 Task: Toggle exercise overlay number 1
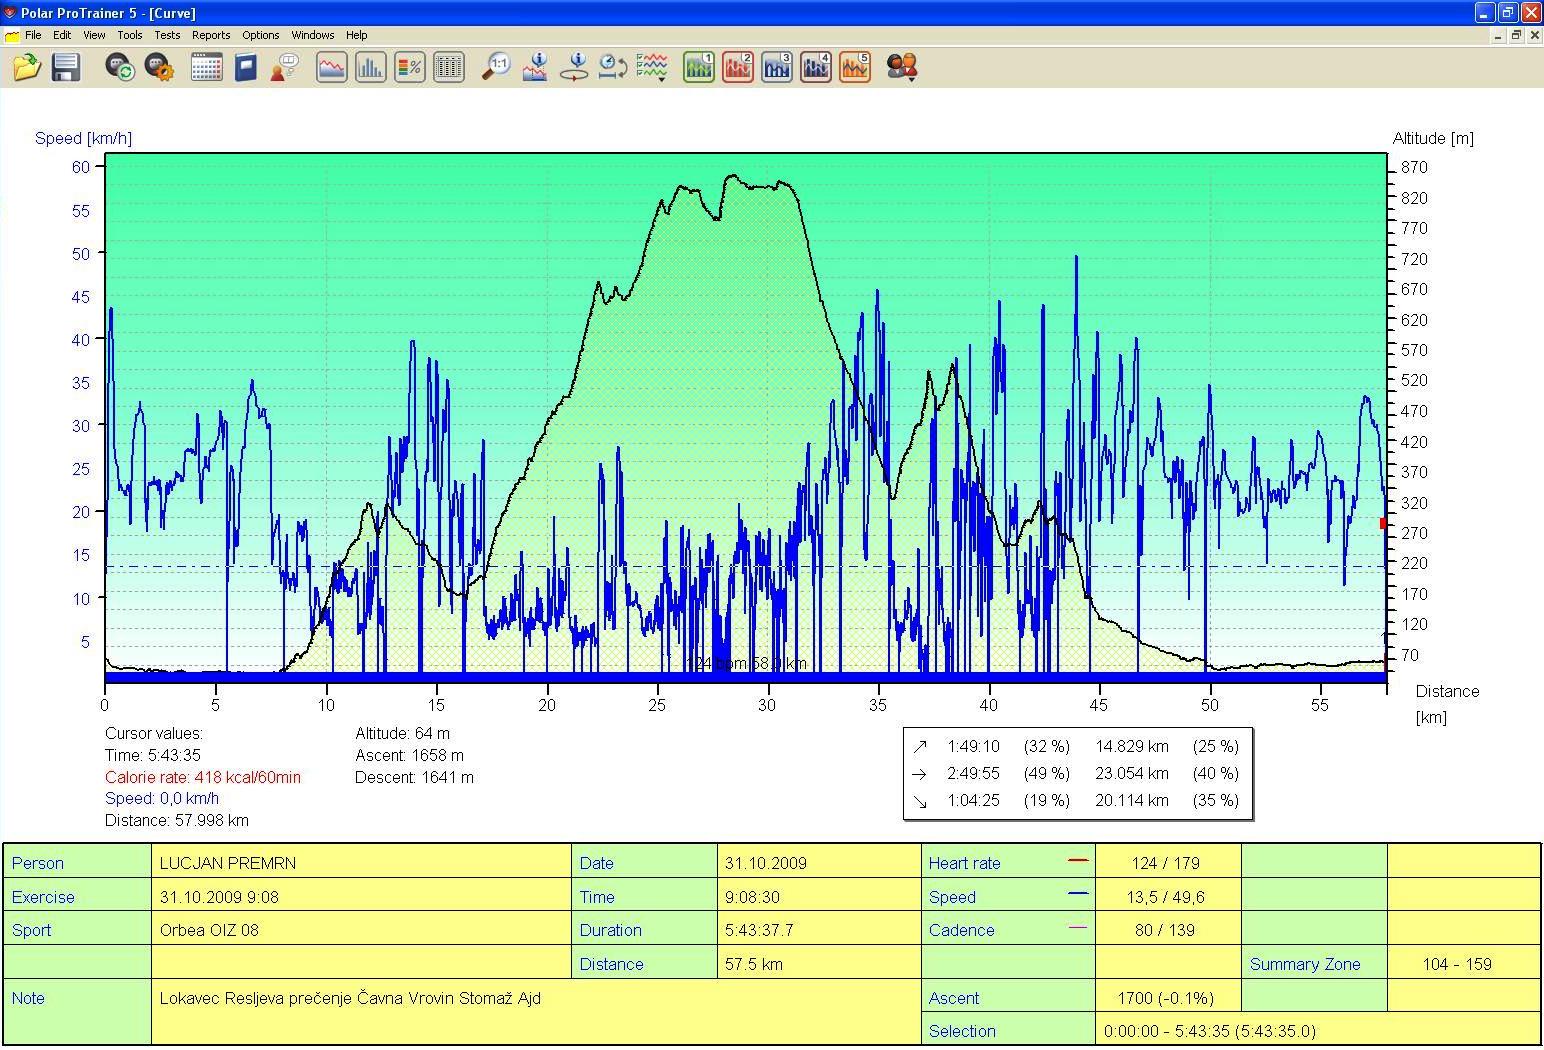tap(699, 67)
